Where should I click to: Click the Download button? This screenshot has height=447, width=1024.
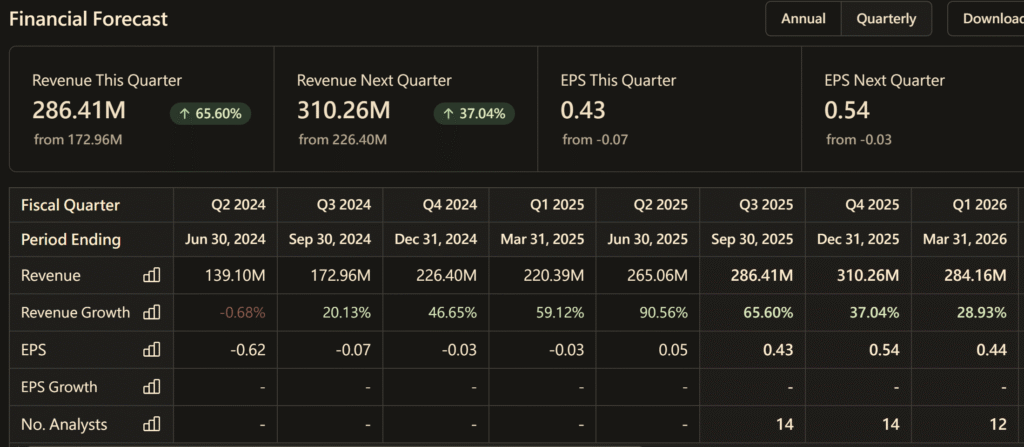pos(990,19)
